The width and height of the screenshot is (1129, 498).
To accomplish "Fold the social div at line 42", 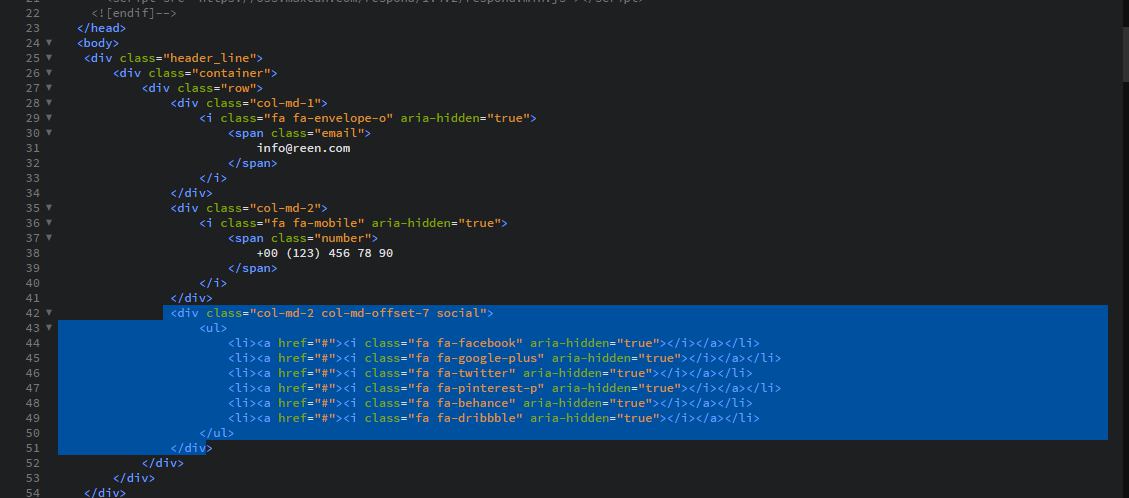I will tap(49, 312).
